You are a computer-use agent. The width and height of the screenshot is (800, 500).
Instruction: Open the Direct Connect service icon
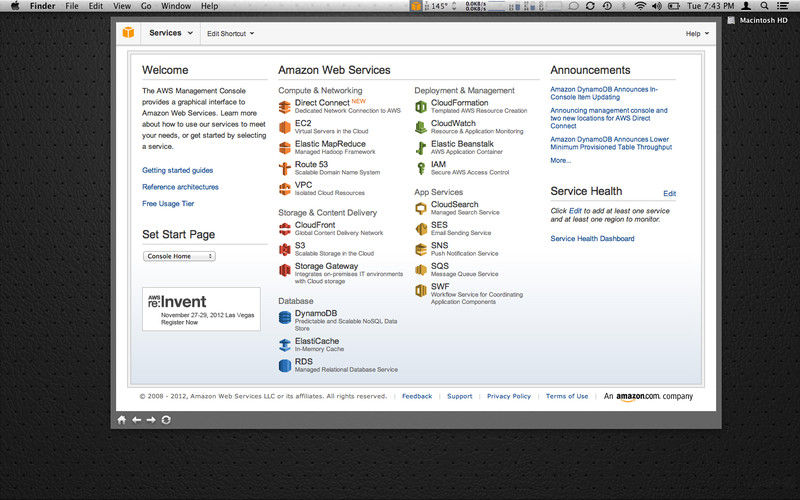[285, 107]
